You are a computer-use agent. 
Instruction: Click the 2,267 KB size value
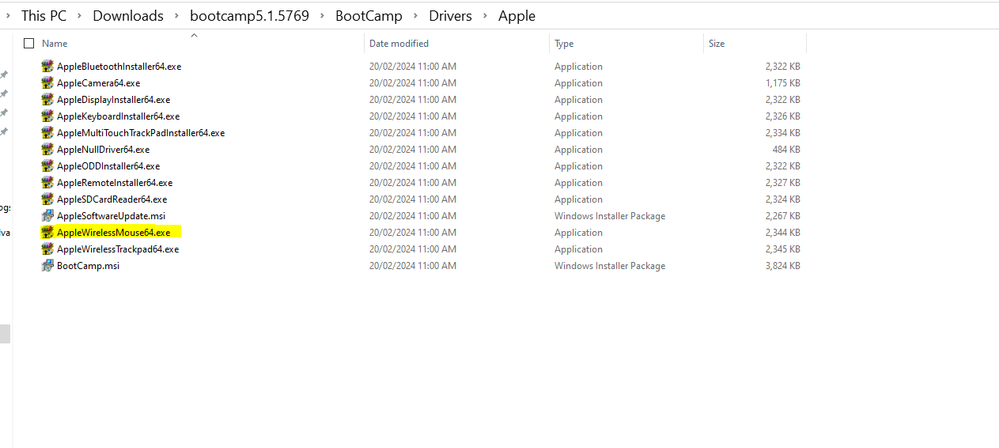click(x=783, y=215)
